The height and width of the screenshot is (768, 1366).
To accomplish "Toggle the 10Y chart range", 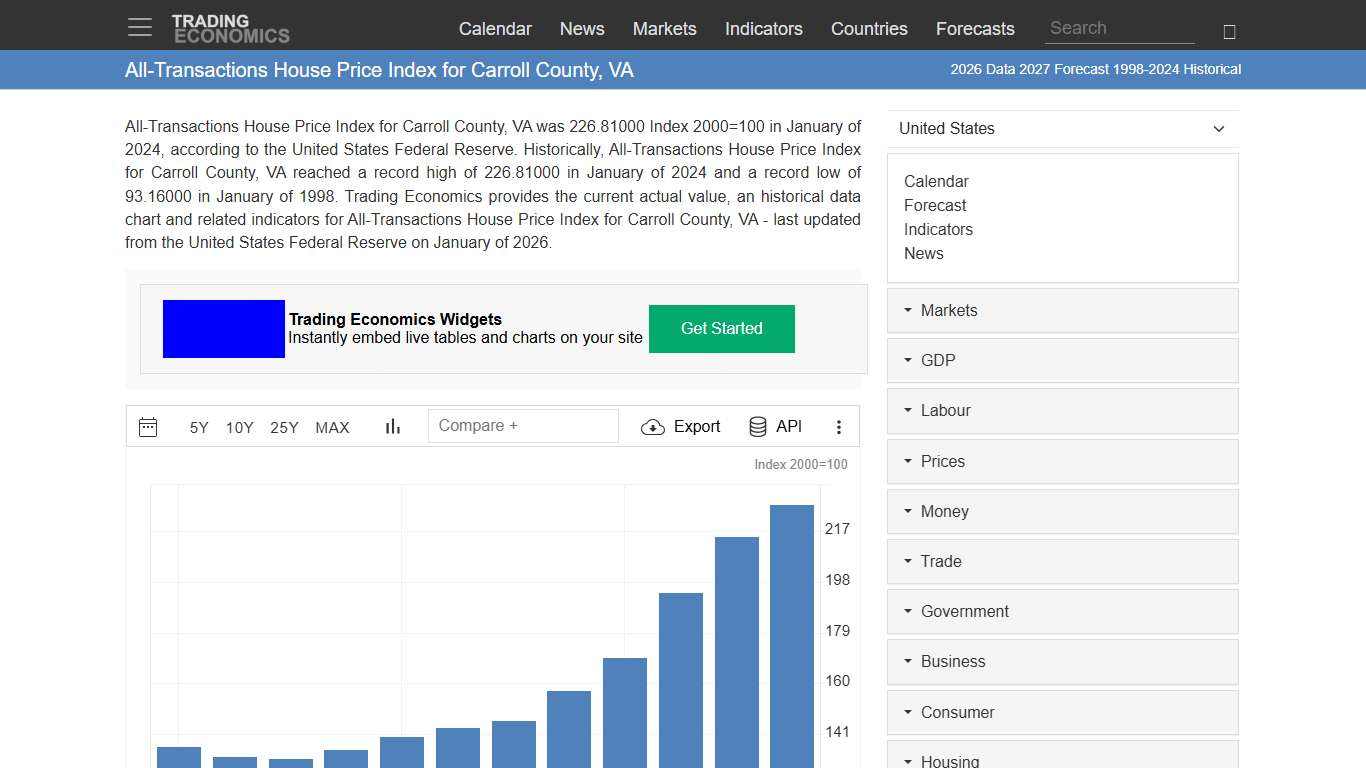I will pos(239,427).
